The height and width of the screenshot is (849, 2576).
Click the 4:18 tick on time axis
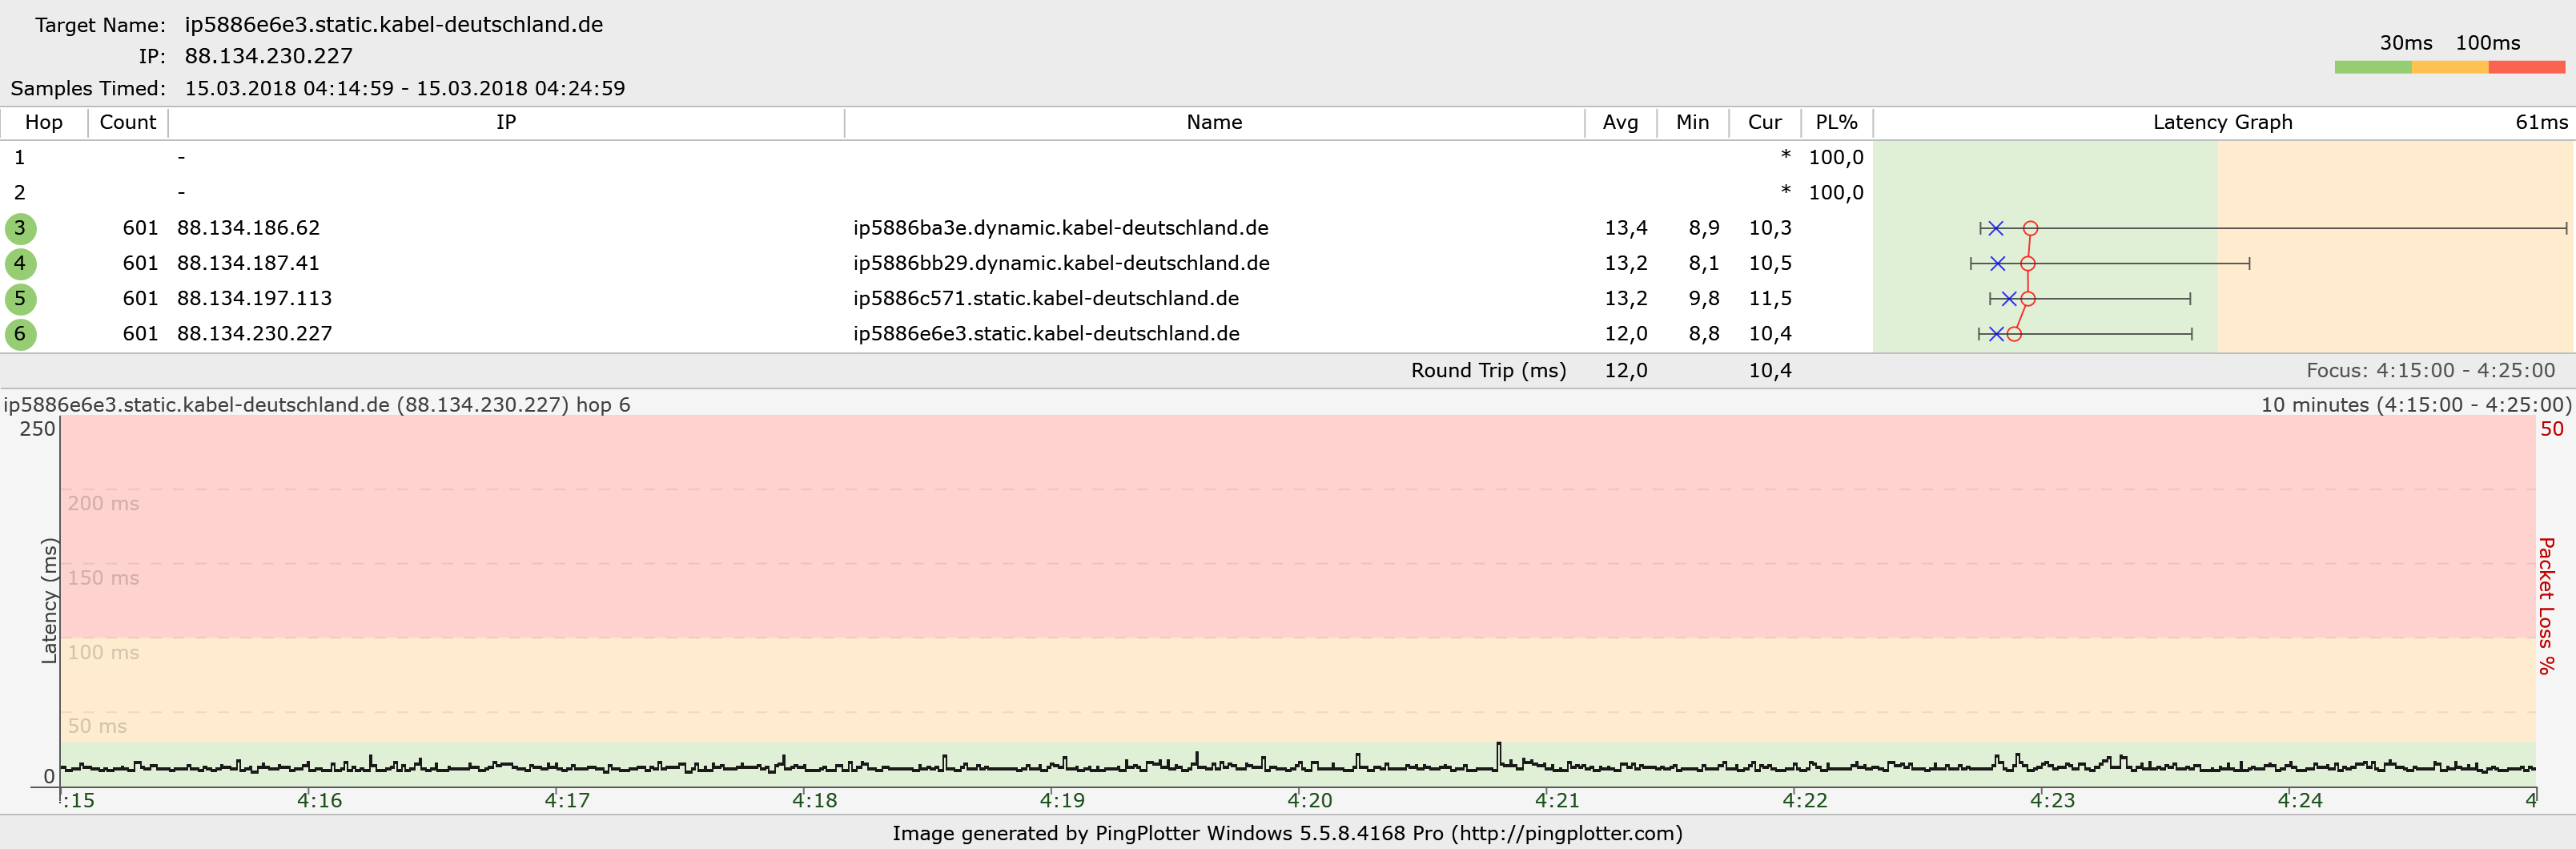pyautogui.click(x=815, y=801)
